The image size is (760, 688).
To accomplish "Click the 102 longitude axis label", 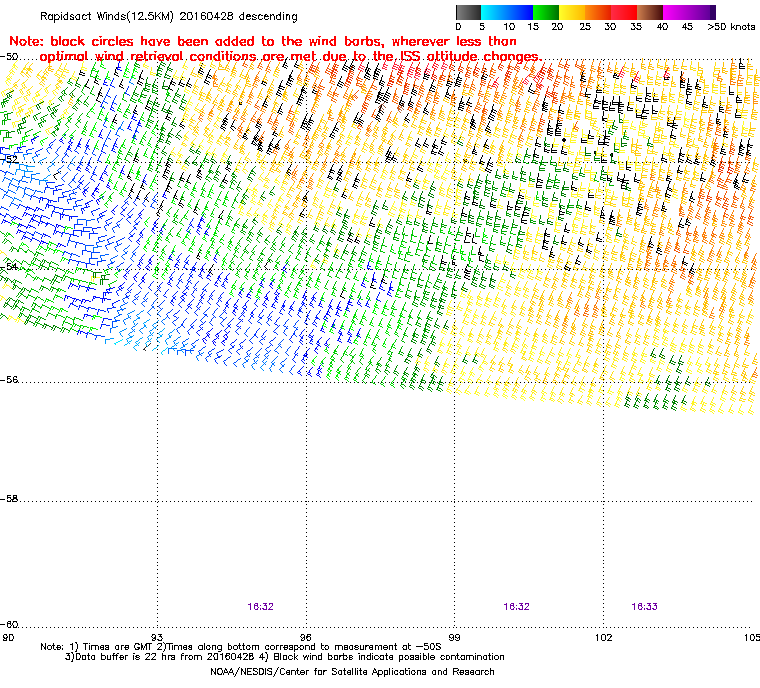I will tap(603, 637).
